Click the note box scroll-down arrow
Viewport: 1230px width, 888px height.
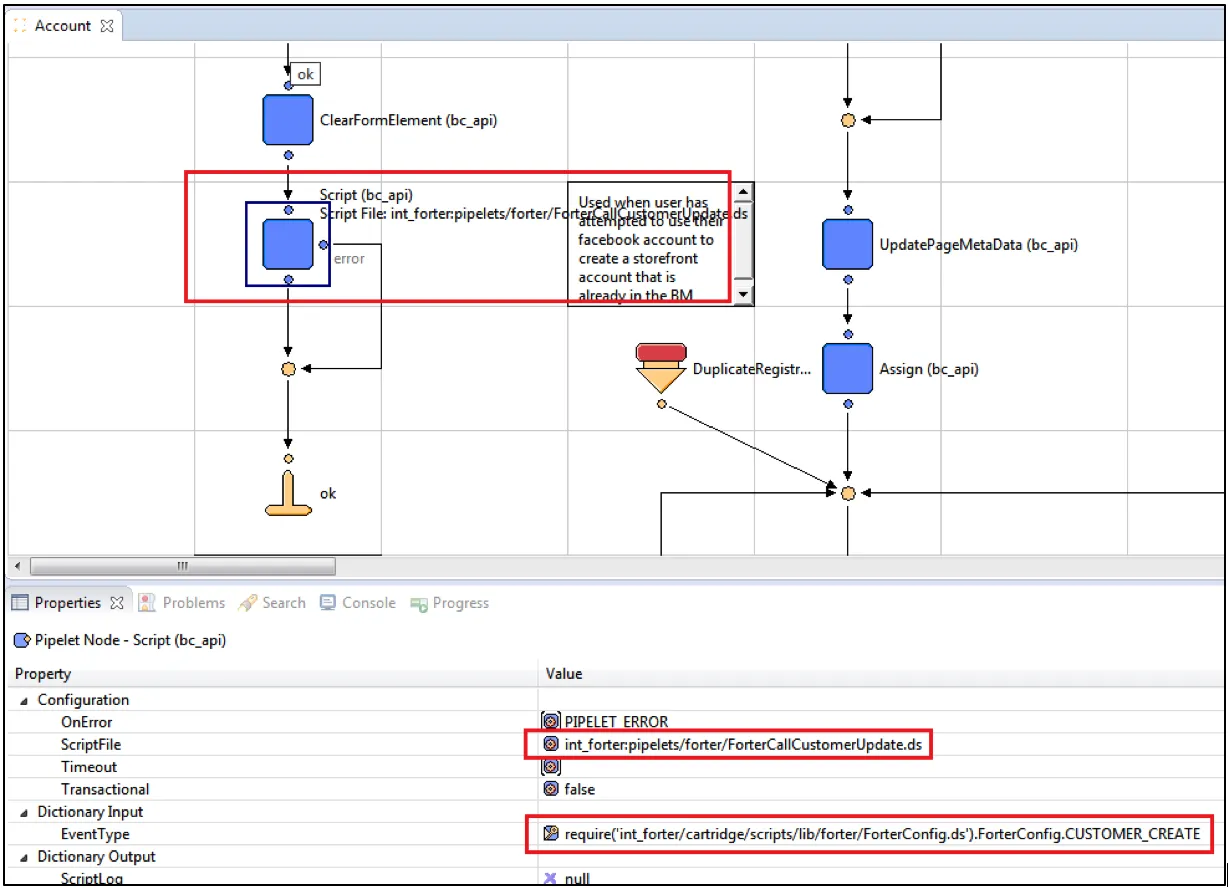(x=743, y=295)
